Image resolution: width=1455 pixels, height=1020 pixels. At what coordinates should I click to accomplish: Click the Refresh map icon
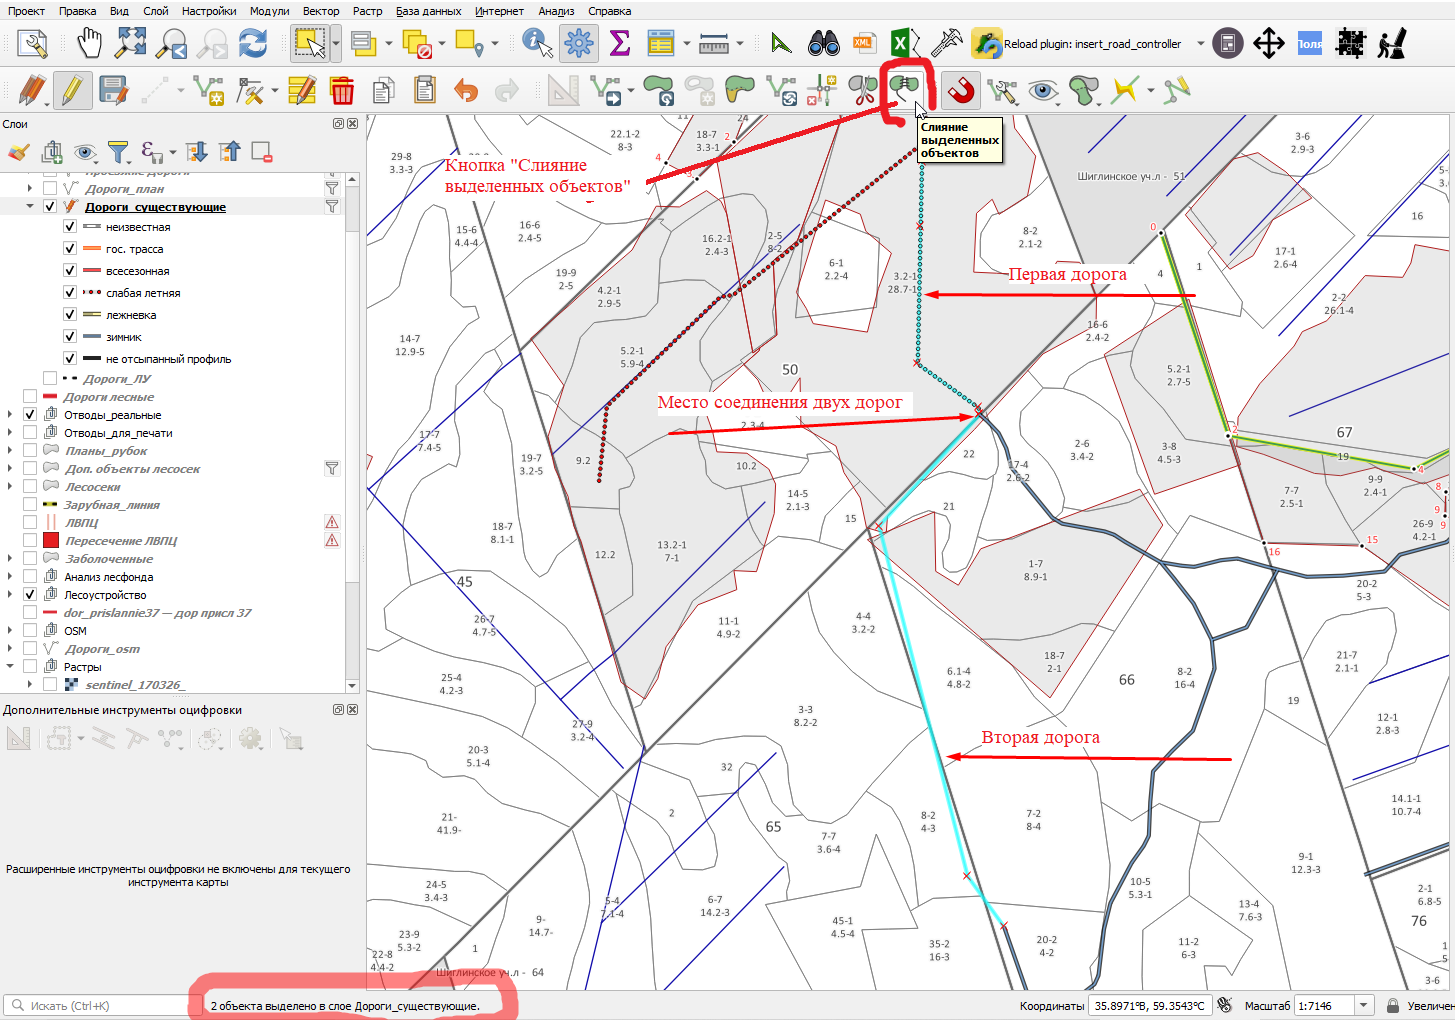click(x=253, y=43)
